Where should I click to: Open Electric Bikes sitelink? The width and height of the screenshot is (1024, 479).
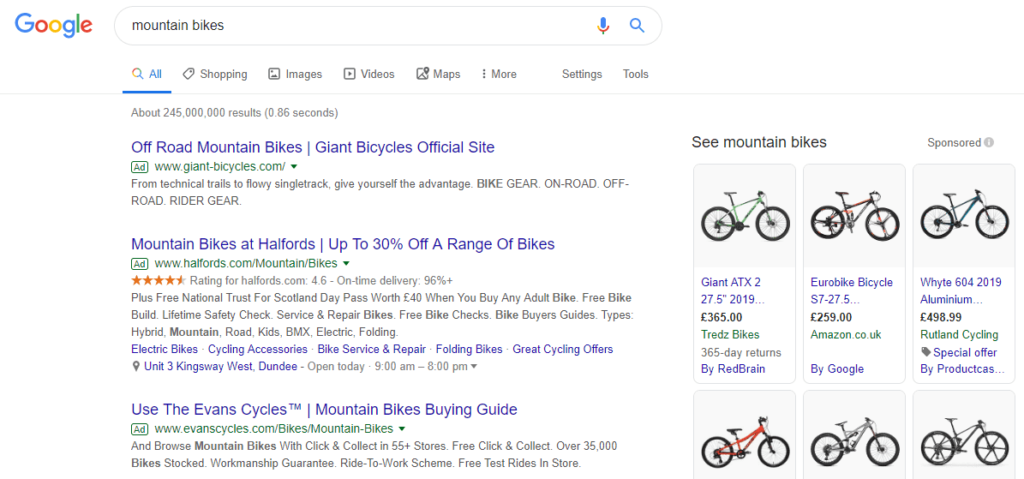pyautogui.click(x=165, y=349)
